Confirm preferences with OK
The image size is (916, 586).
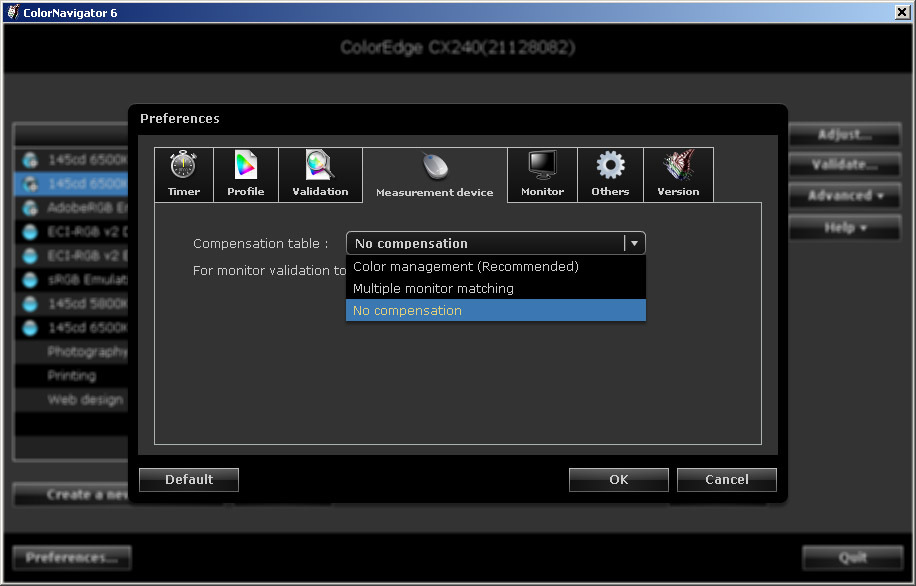click(x=619, y=480)
